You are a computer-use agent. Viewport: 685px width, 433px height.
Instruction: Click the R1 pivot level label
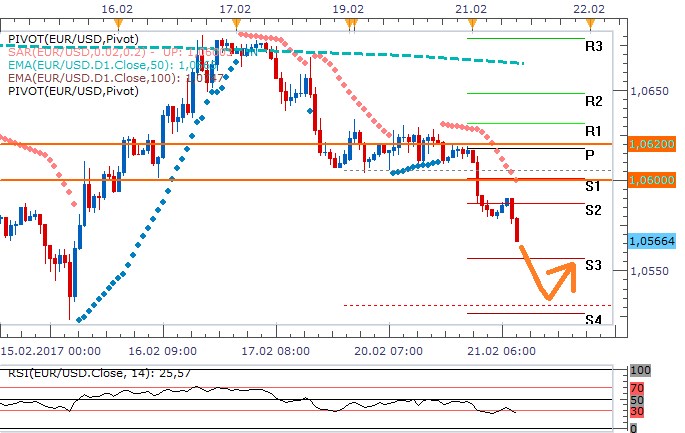[x=593, y=131]
